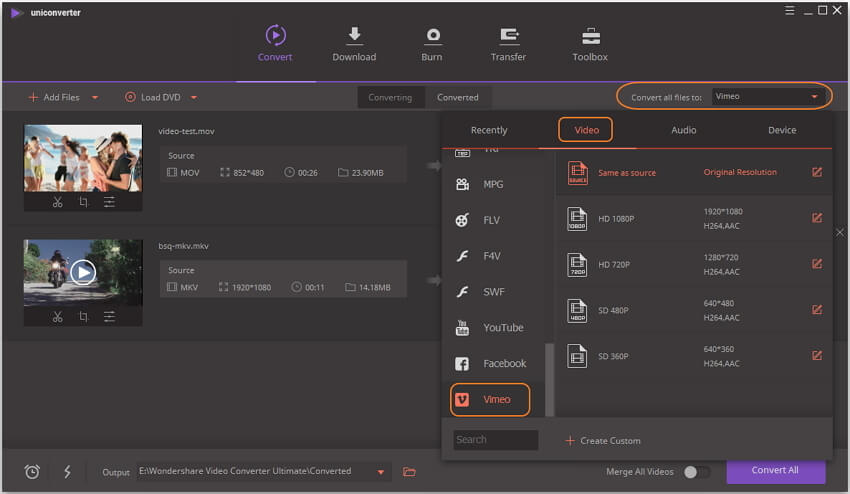Open the Burn section
This screenshot has width=850, height=494.
click(x=432, y=43)
